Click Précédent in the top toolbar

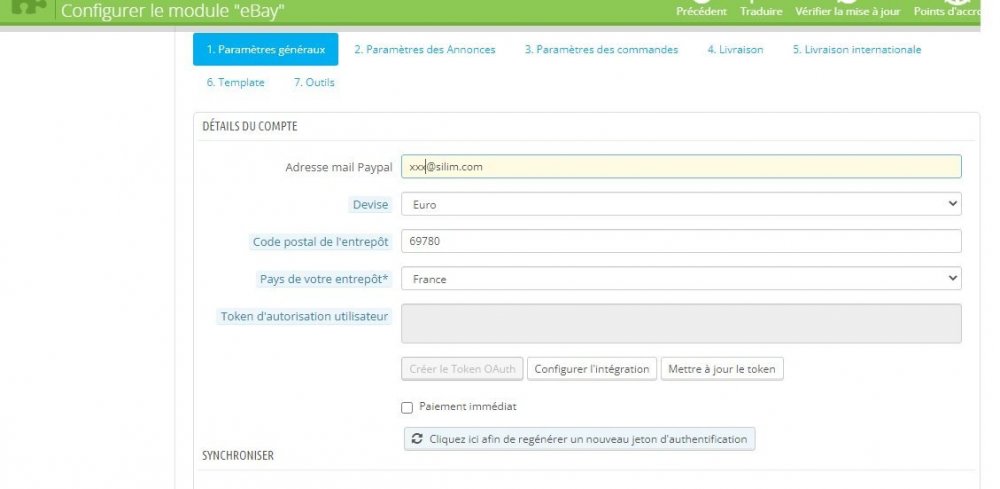(x=702, y=11)
